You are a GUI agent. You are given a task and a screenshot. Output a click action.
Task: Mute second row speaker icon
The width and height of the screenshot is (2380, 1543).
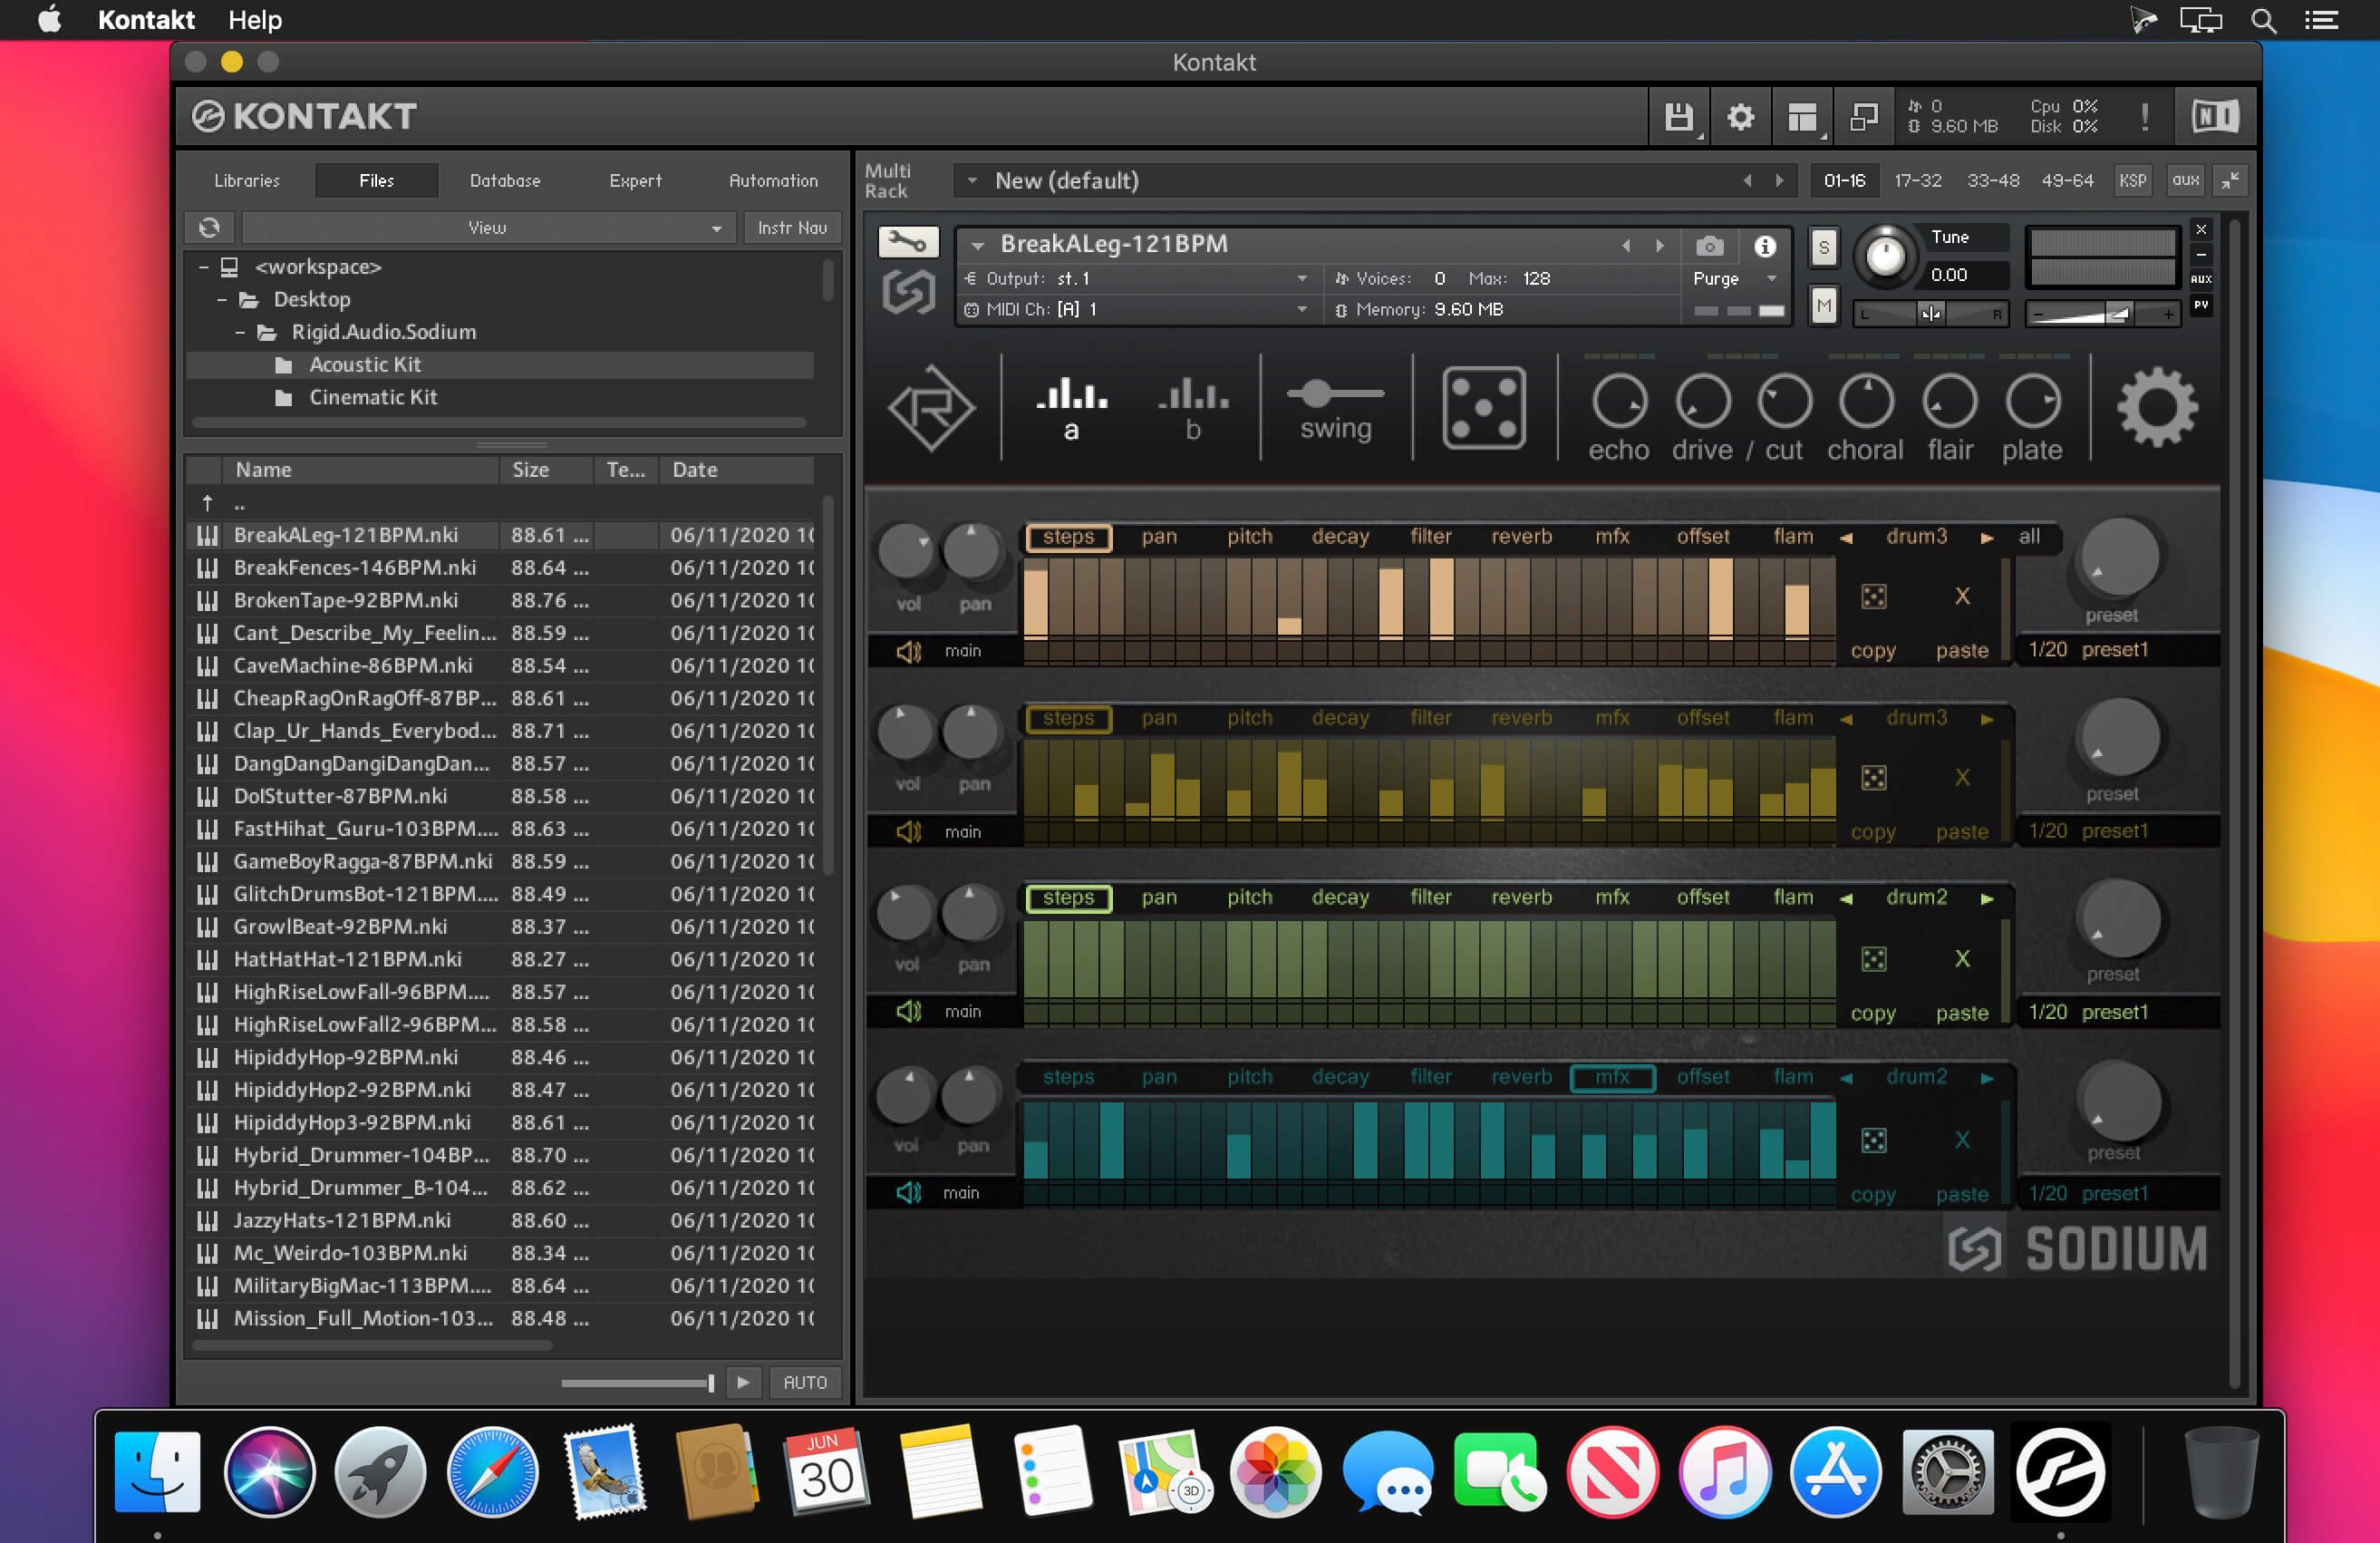click(x=908, y=832)
